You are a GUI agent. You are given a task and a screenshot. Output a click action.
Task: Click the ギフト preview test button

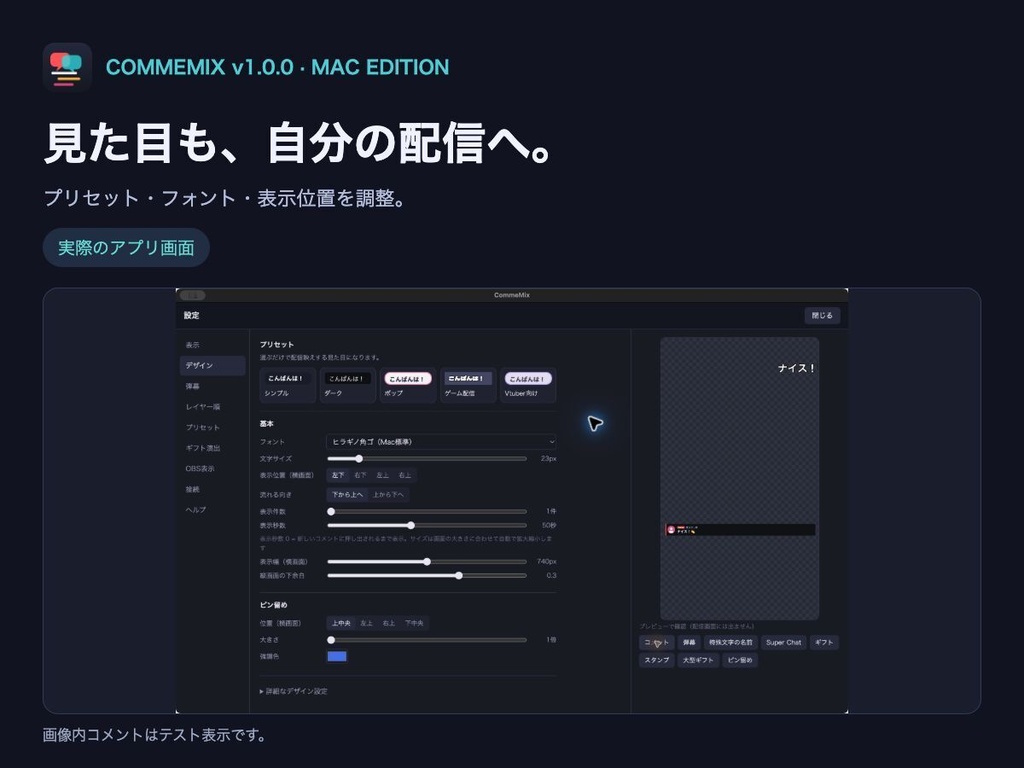click(824, 643)
